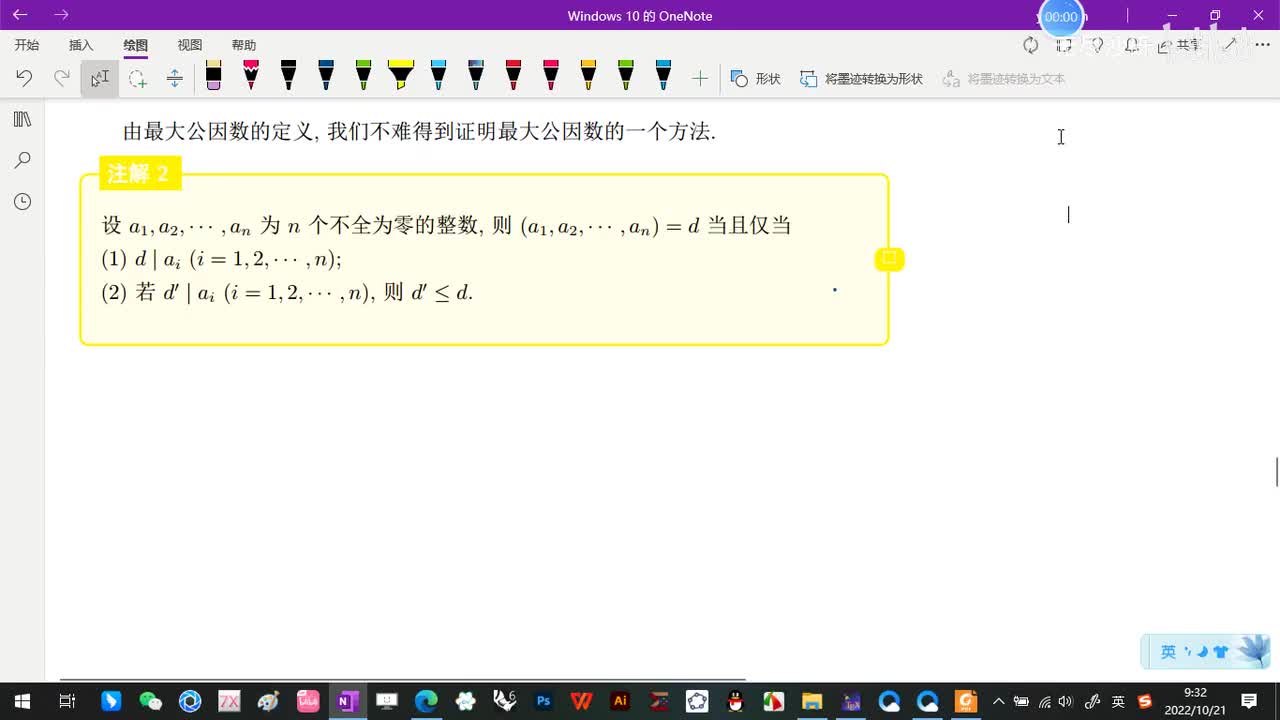Open Task View on the taskbar
The height and width of the screenshot is (720, 1280).
(x=67, y=701)
